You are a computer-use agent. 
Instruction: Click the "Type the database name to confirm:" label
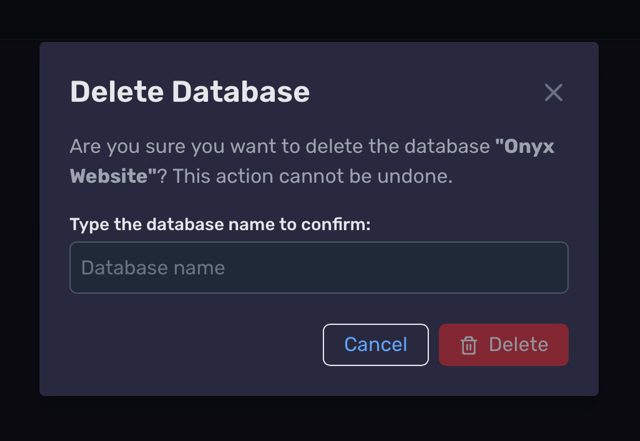click(x=220, y=225)
